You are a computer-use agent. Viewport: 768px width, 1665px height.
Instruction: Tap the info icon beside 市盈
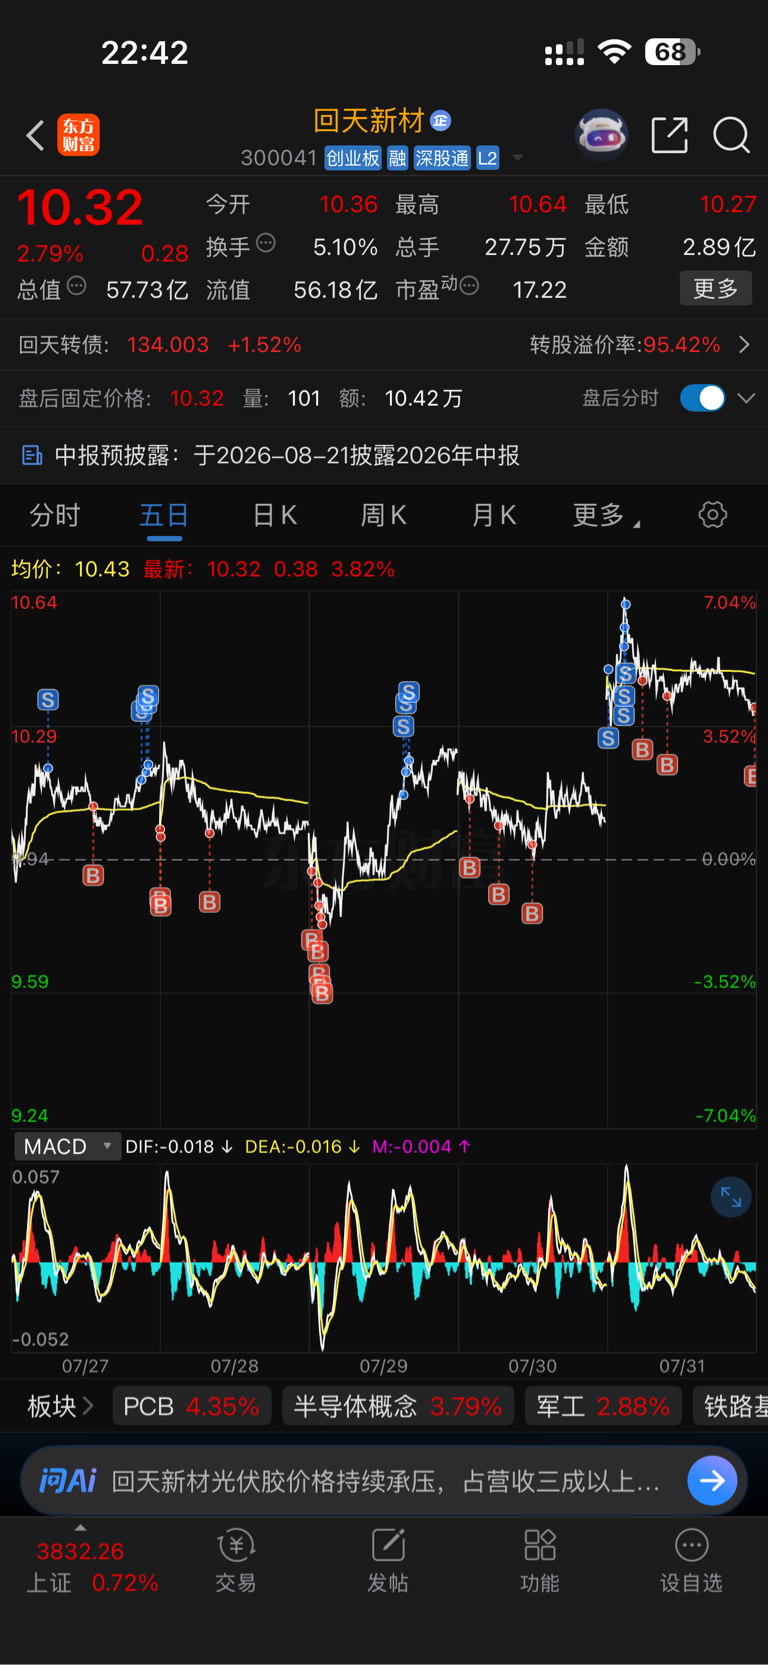tap(469, 287)
